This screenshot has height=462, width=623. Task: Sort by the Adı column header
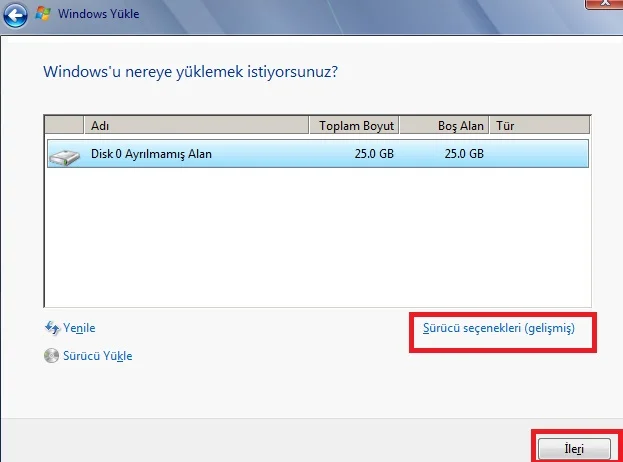coord(195,126)
